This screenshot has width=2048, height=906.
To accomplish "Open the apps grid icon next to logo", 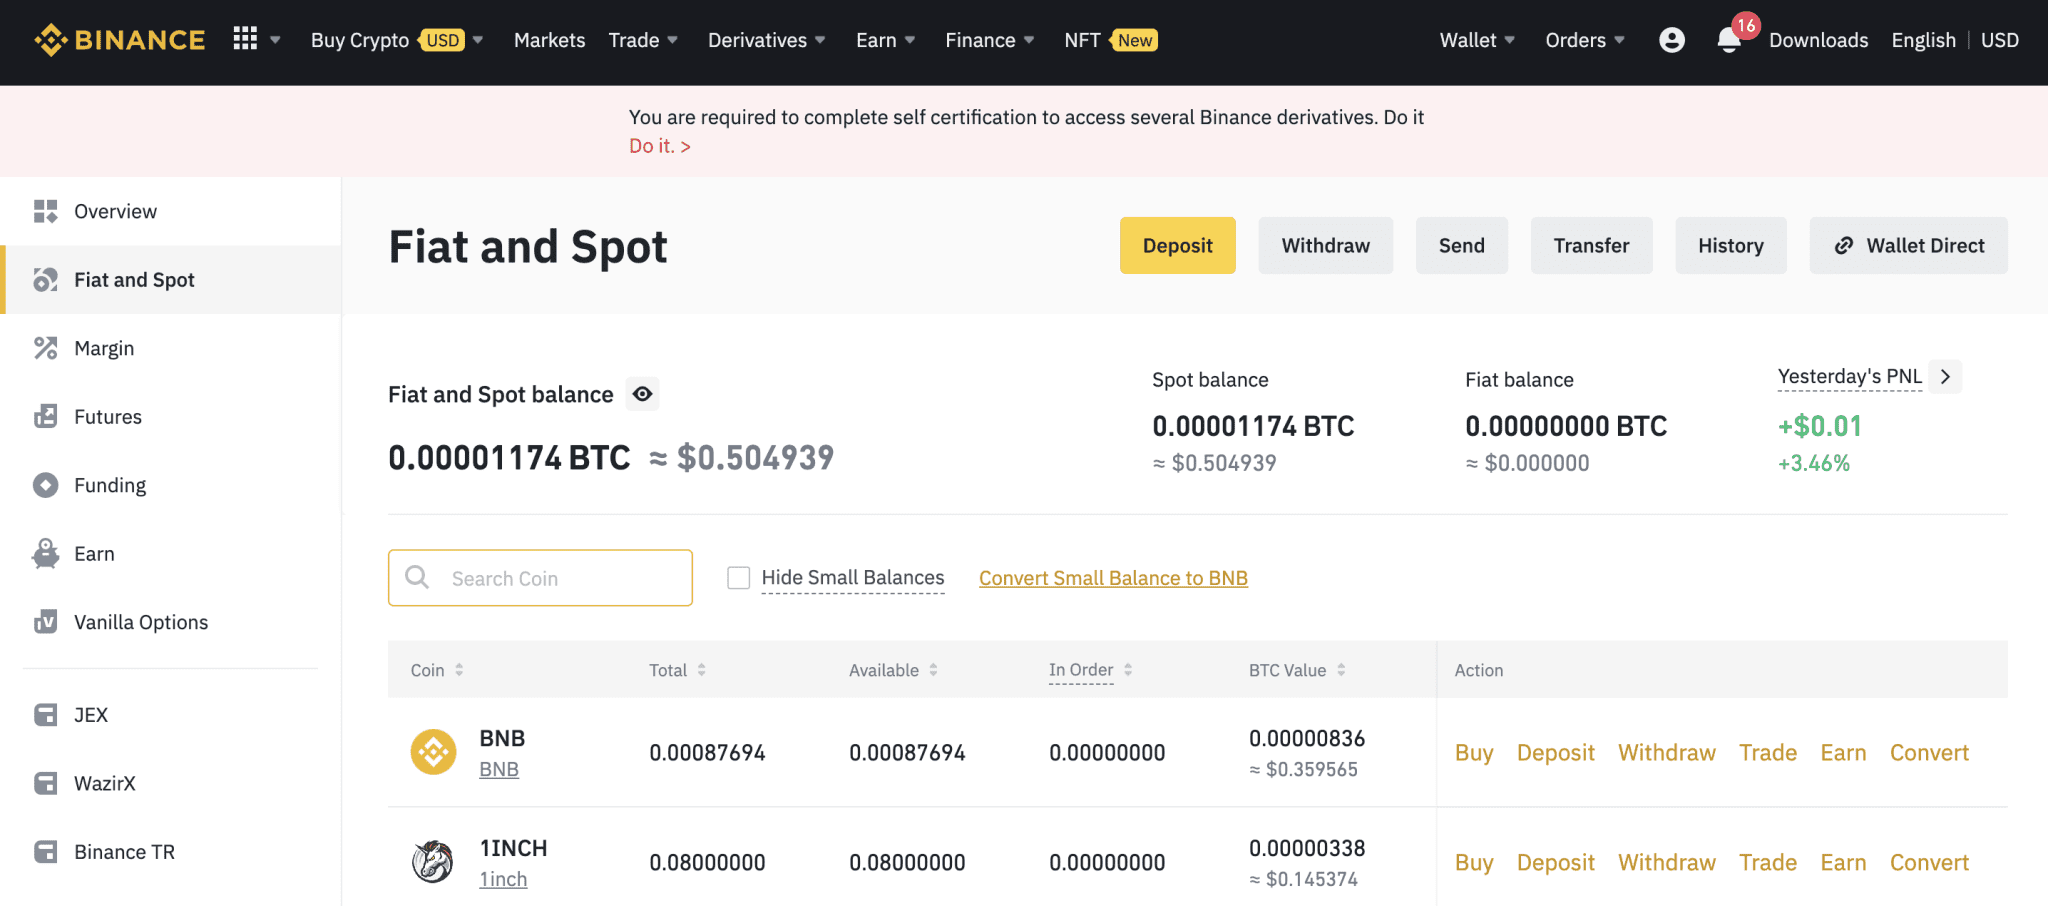I will coord(243,40).
